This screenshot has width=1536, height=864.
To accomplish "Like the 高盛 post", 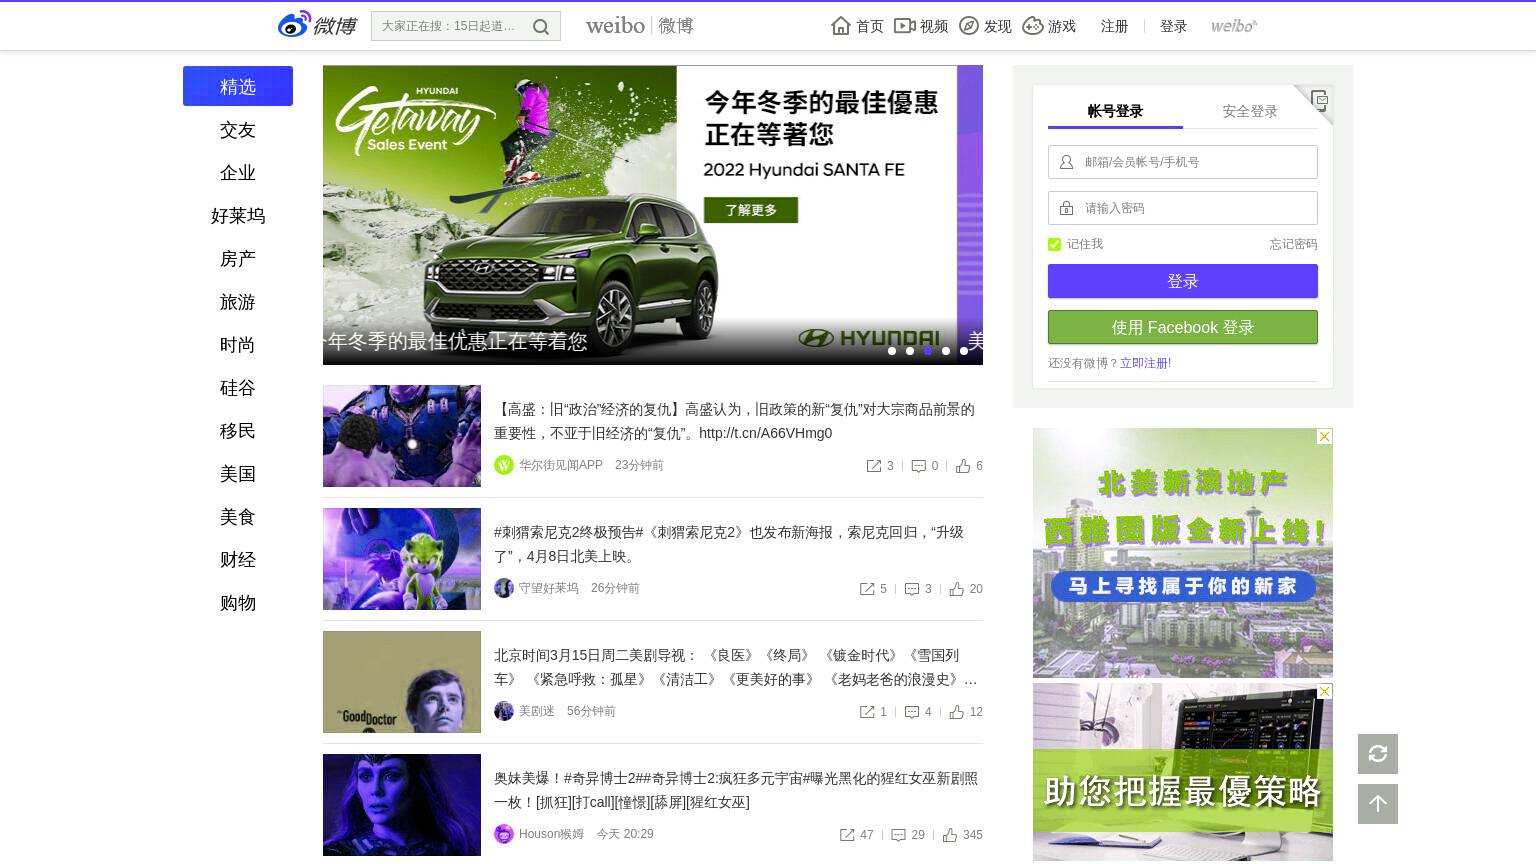I will pyautogui.click(x=969, y=466).
